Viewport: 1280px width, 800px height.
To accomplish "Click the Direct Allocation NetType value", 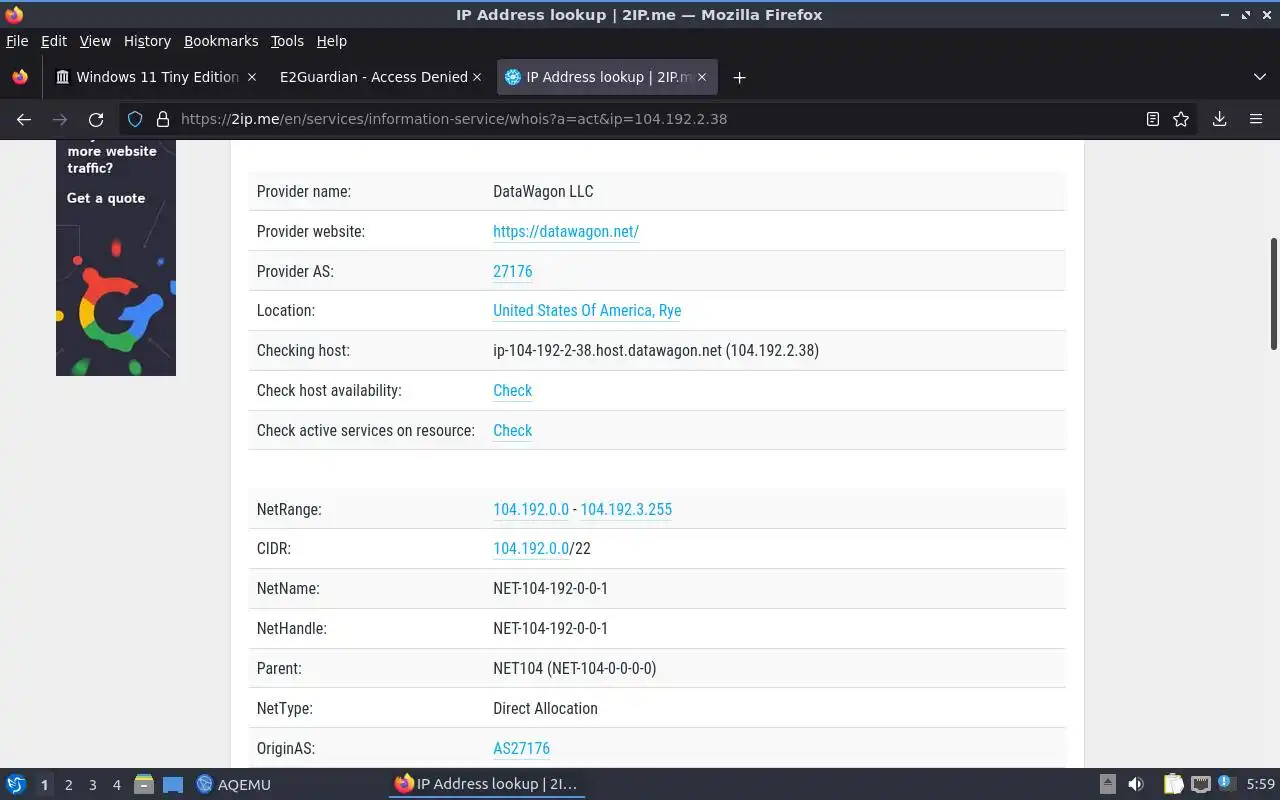I will pyautogui.click(x=545, y=709).
